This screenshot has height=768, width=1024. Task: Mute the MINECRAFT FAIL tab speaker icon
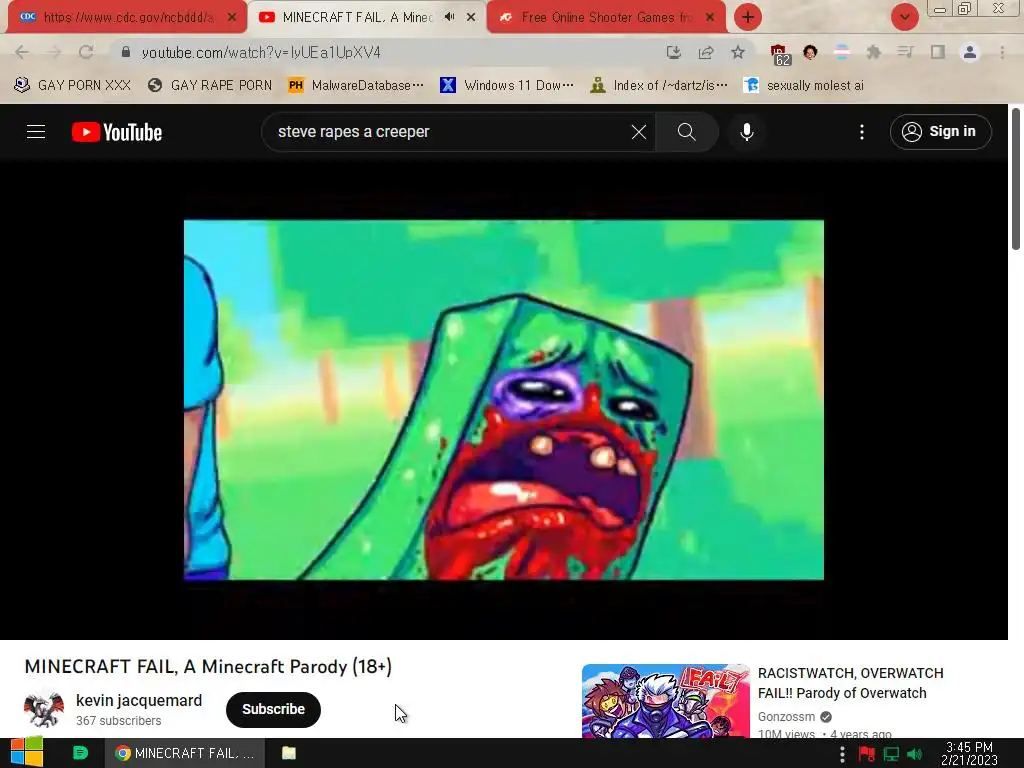click(449, 17)
